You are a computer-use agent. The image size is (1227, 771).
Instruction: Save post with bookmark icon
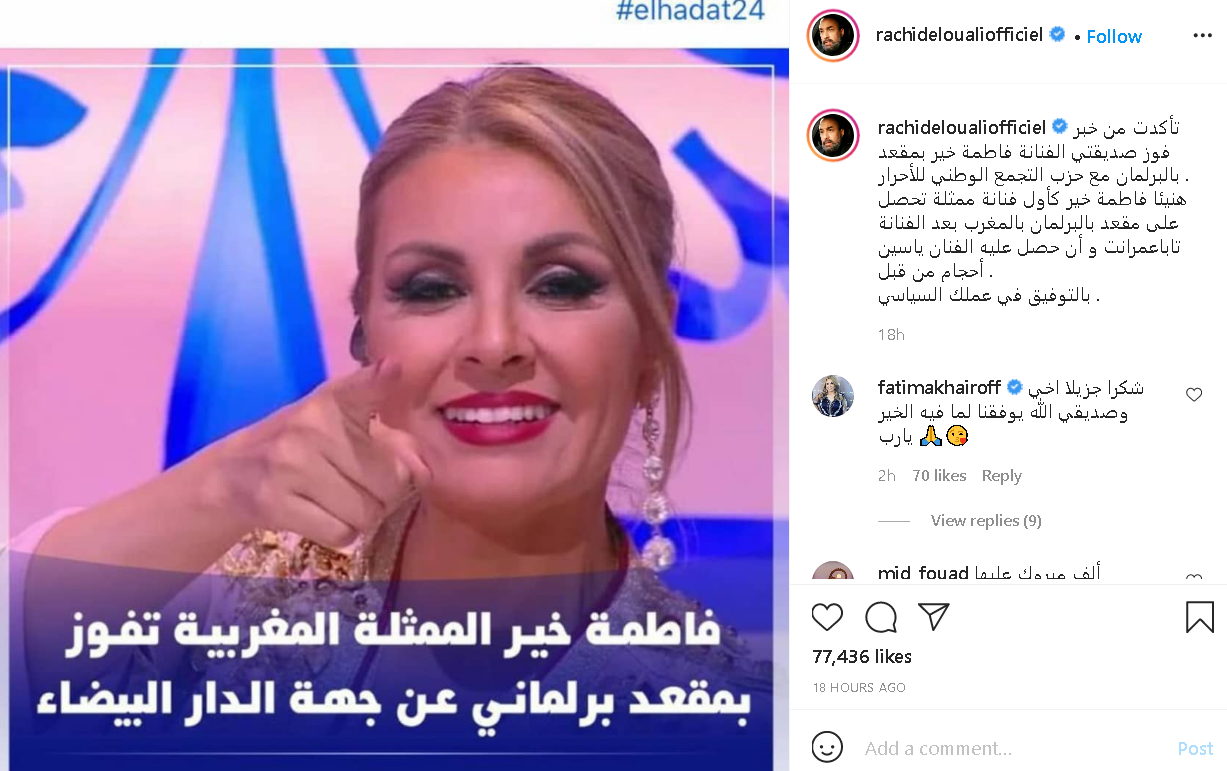click(x=1199, y=617)
